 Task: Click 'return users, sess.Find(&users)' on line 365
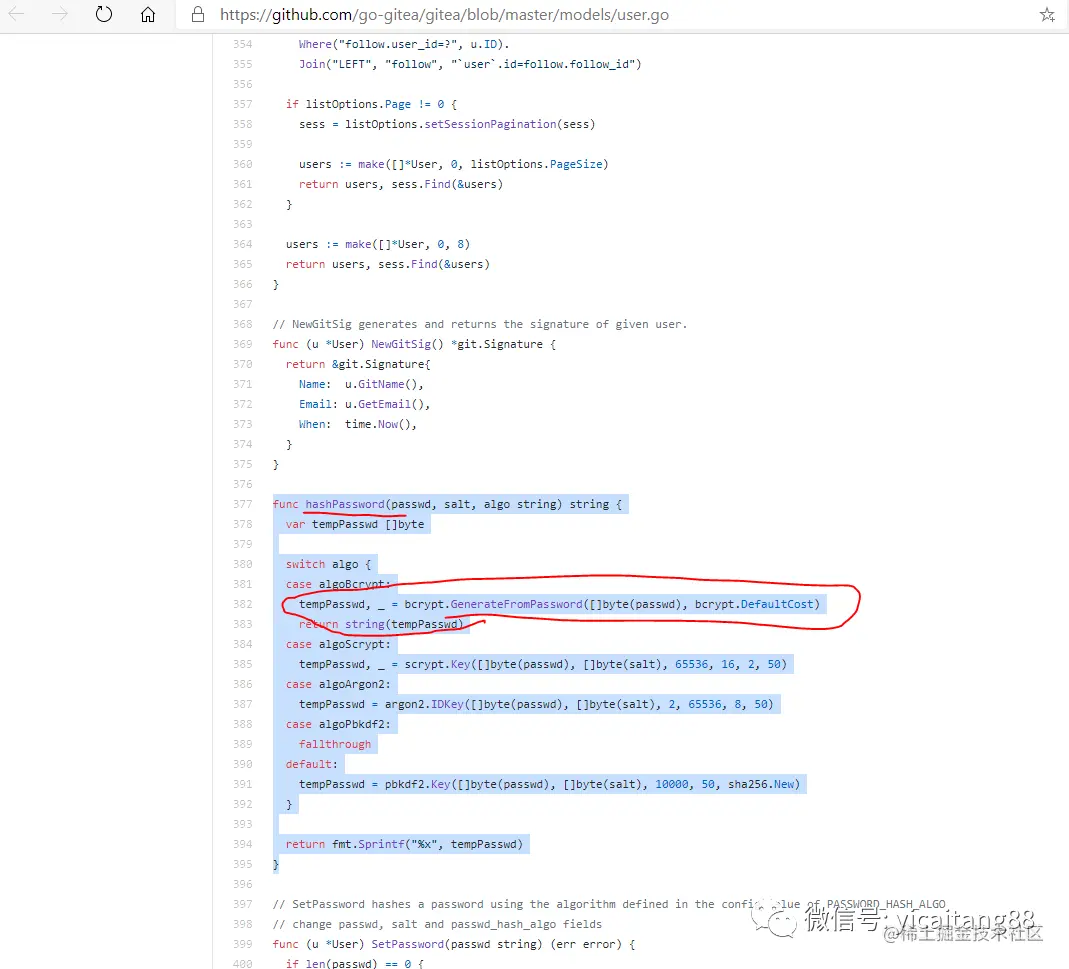pyautogui.click(x=388, y=265)
